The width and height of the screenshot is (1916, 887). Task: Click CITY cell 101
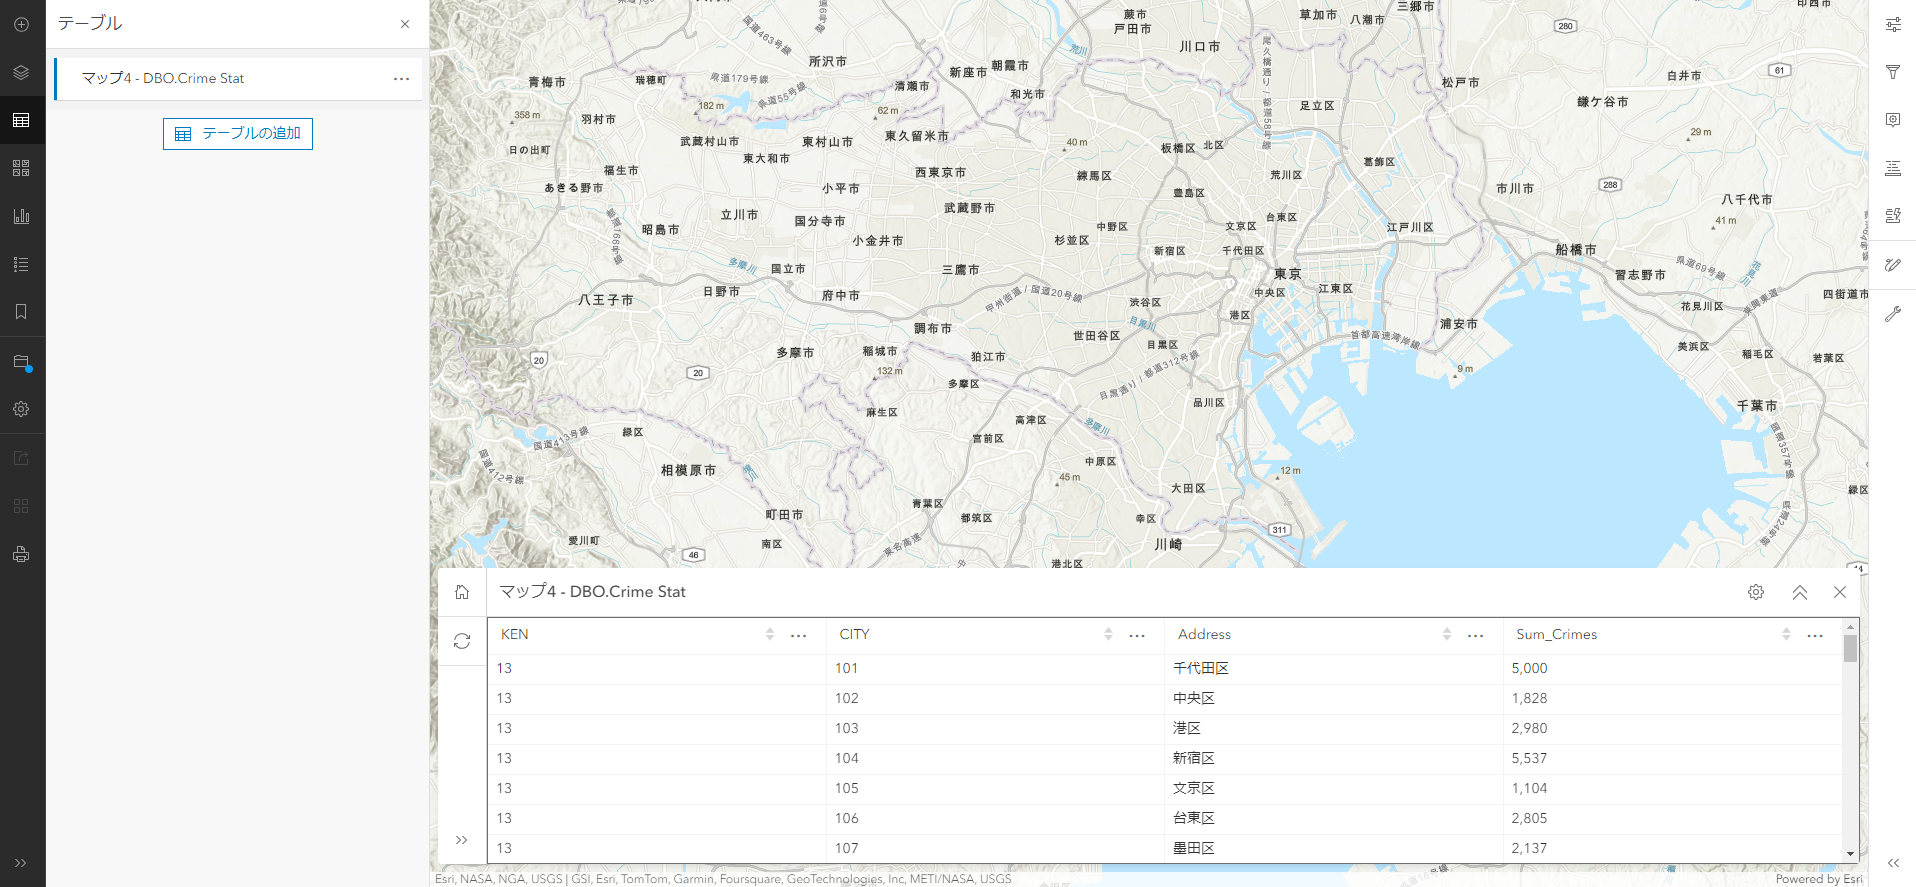[846, 668]
